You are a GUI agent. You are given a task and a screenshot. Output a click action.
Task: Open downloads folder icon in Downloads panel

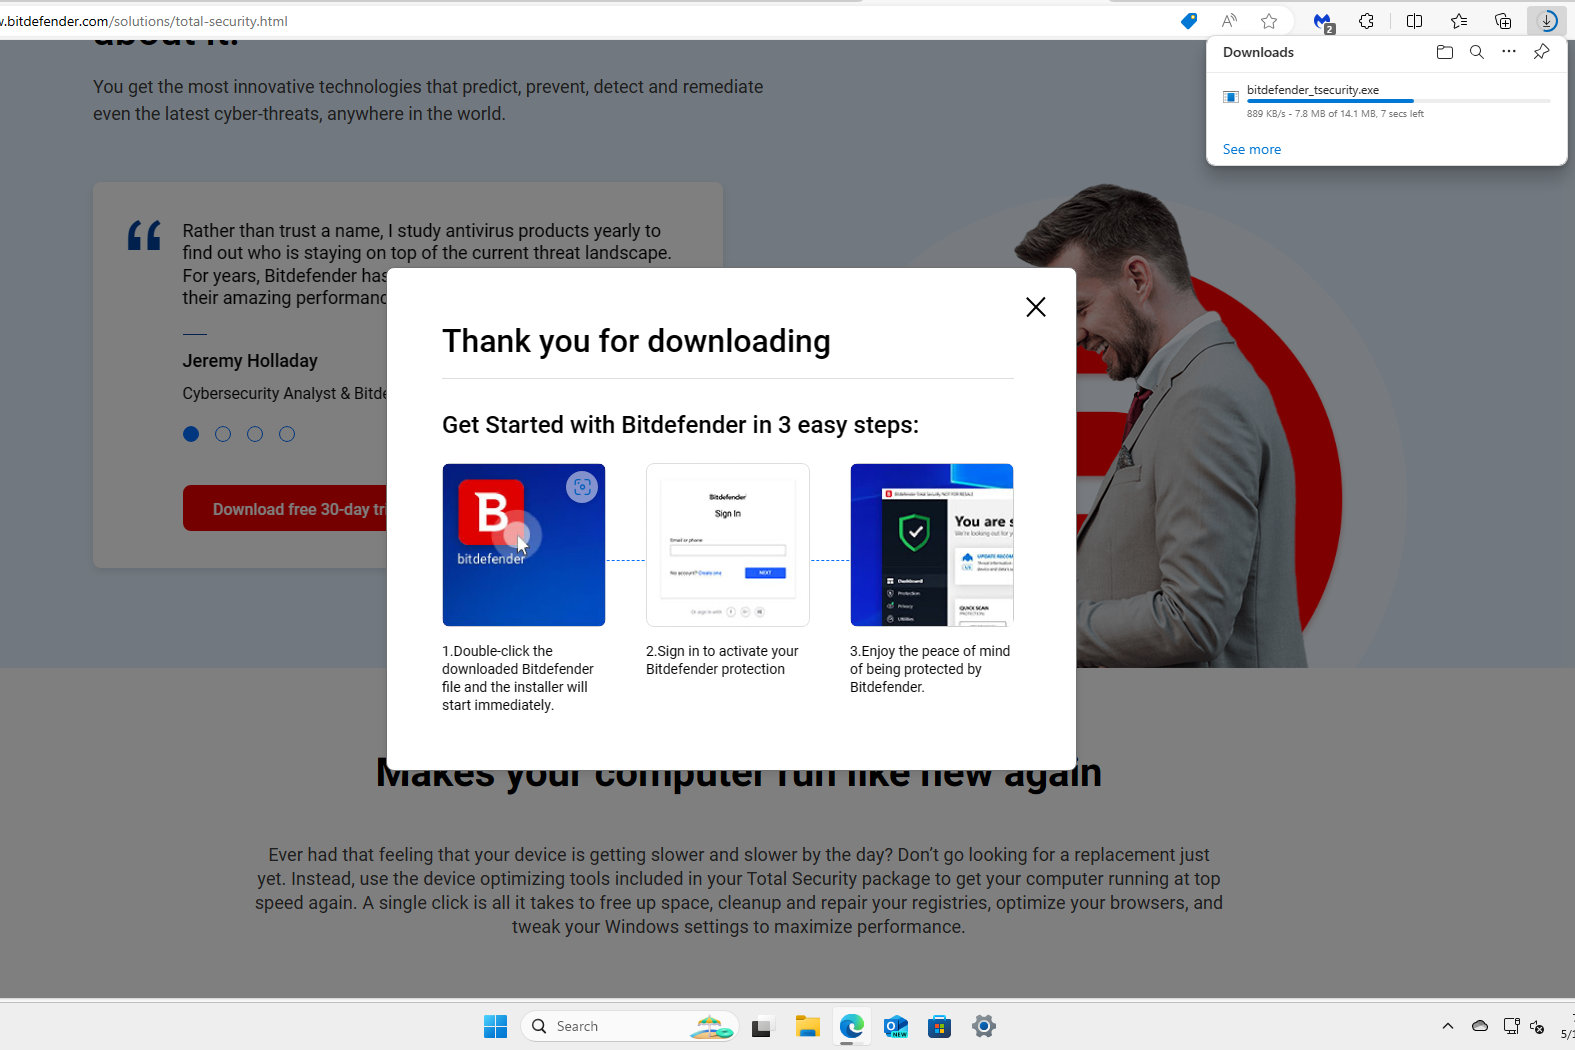(1444, 52)
